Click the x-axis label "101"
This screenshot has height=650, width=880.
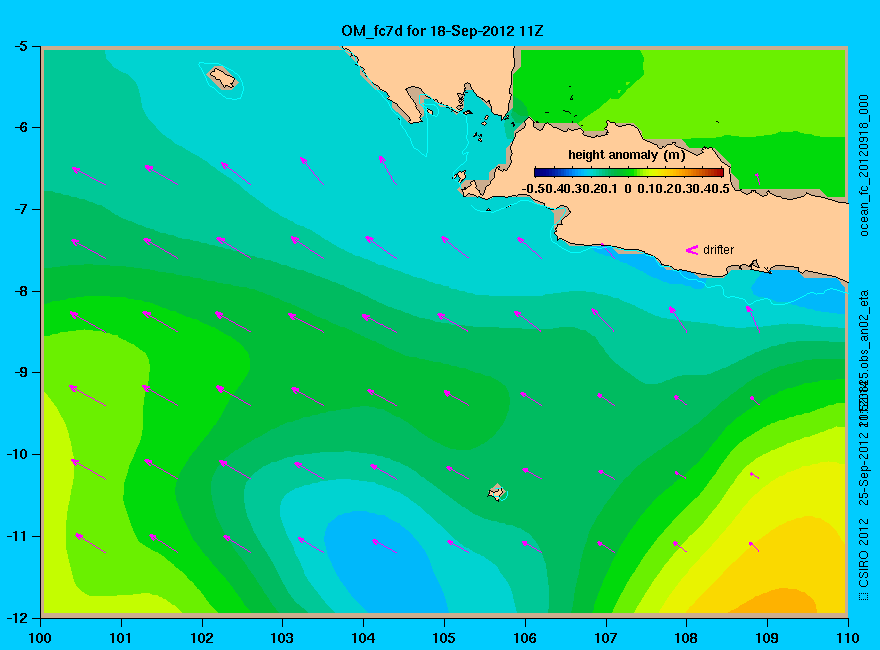click(121, 638)
